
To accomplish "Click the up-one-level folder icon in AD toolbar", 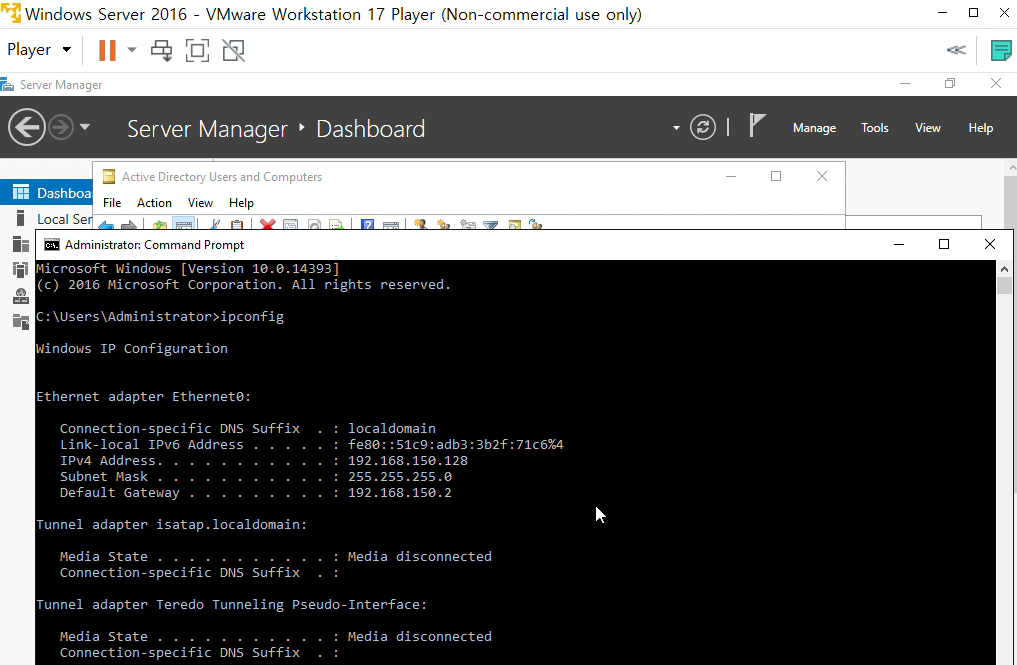I will pos(160,224).
